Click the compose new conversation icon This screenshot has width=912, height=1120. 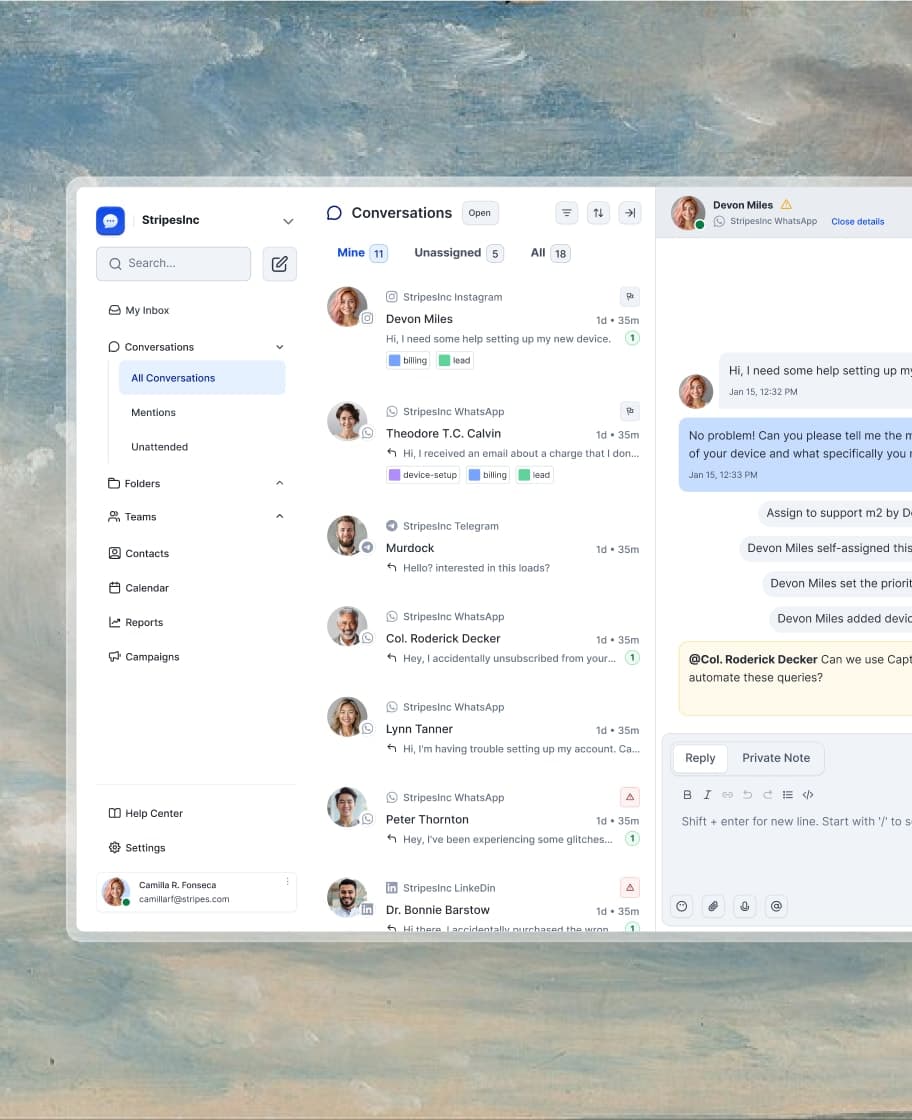coord(279,264)
